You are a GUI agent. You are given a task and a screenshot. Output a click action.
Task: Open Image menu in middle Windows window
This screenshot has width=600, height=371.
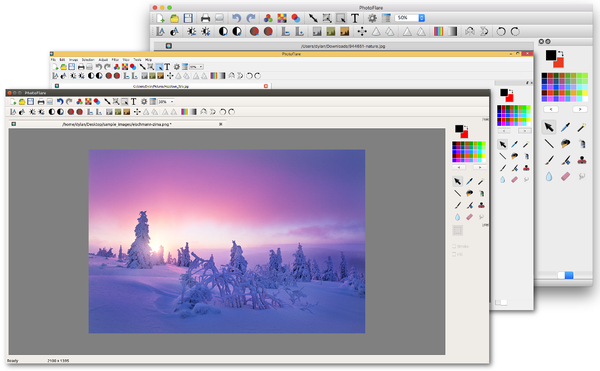[x=73, y=60]
